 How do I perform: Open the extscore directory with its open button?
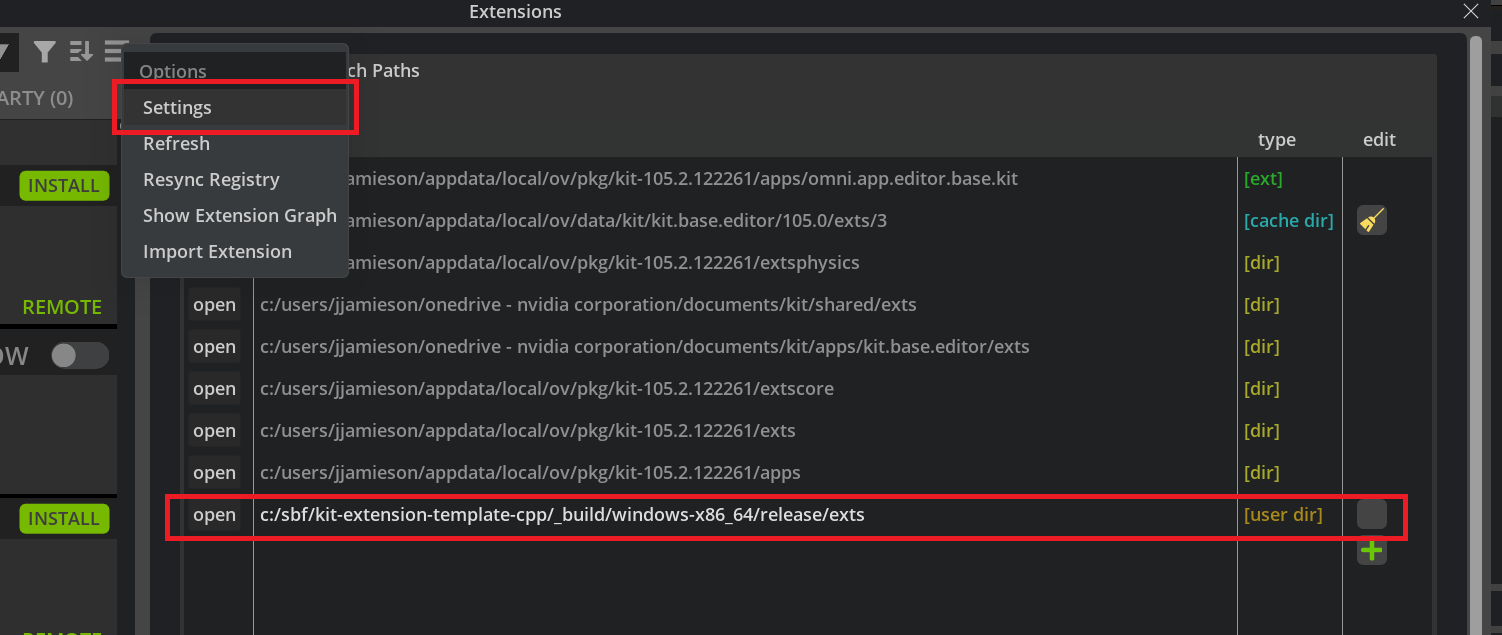point(214,388)
